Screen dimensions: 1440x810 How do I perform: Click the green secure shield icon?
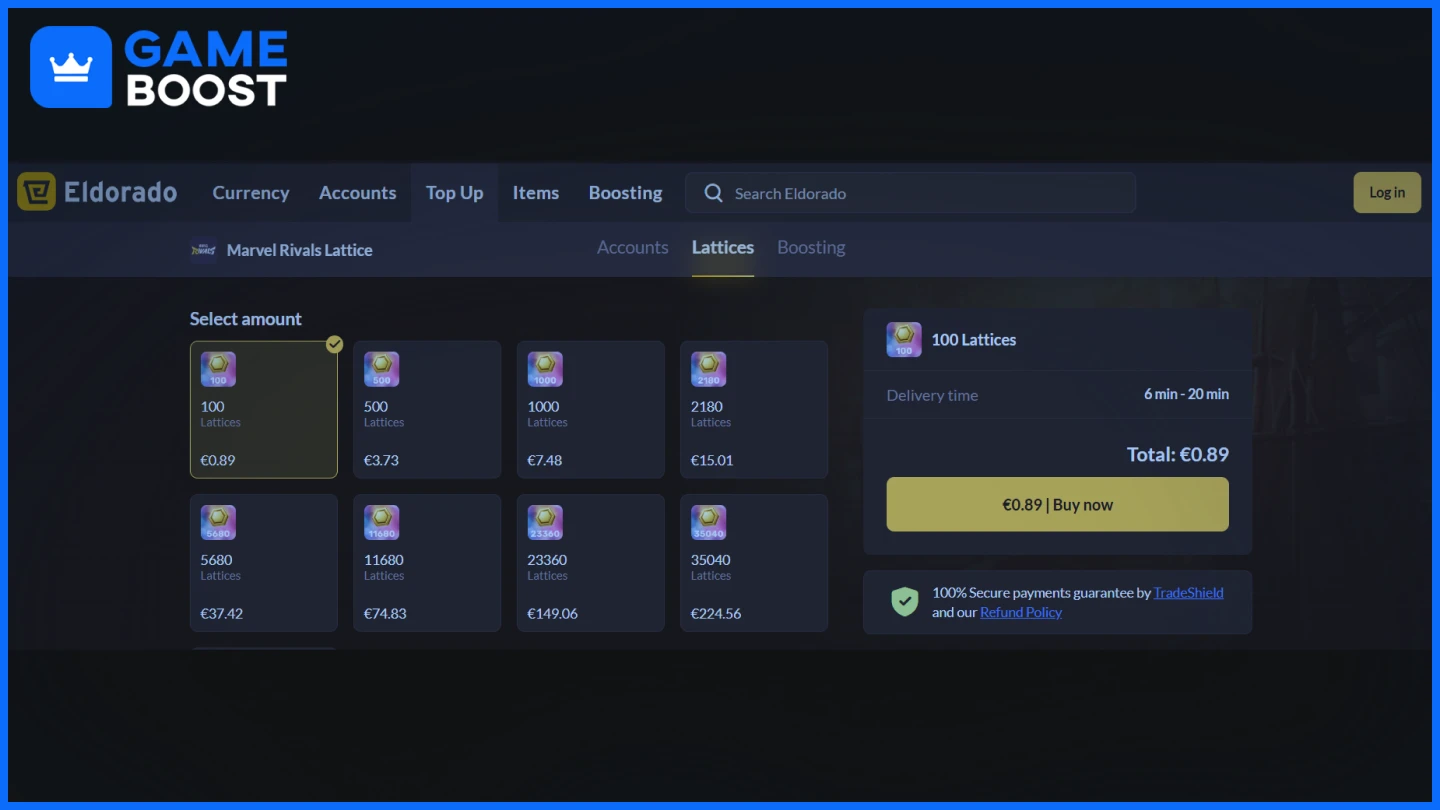(x=904, y=602)
